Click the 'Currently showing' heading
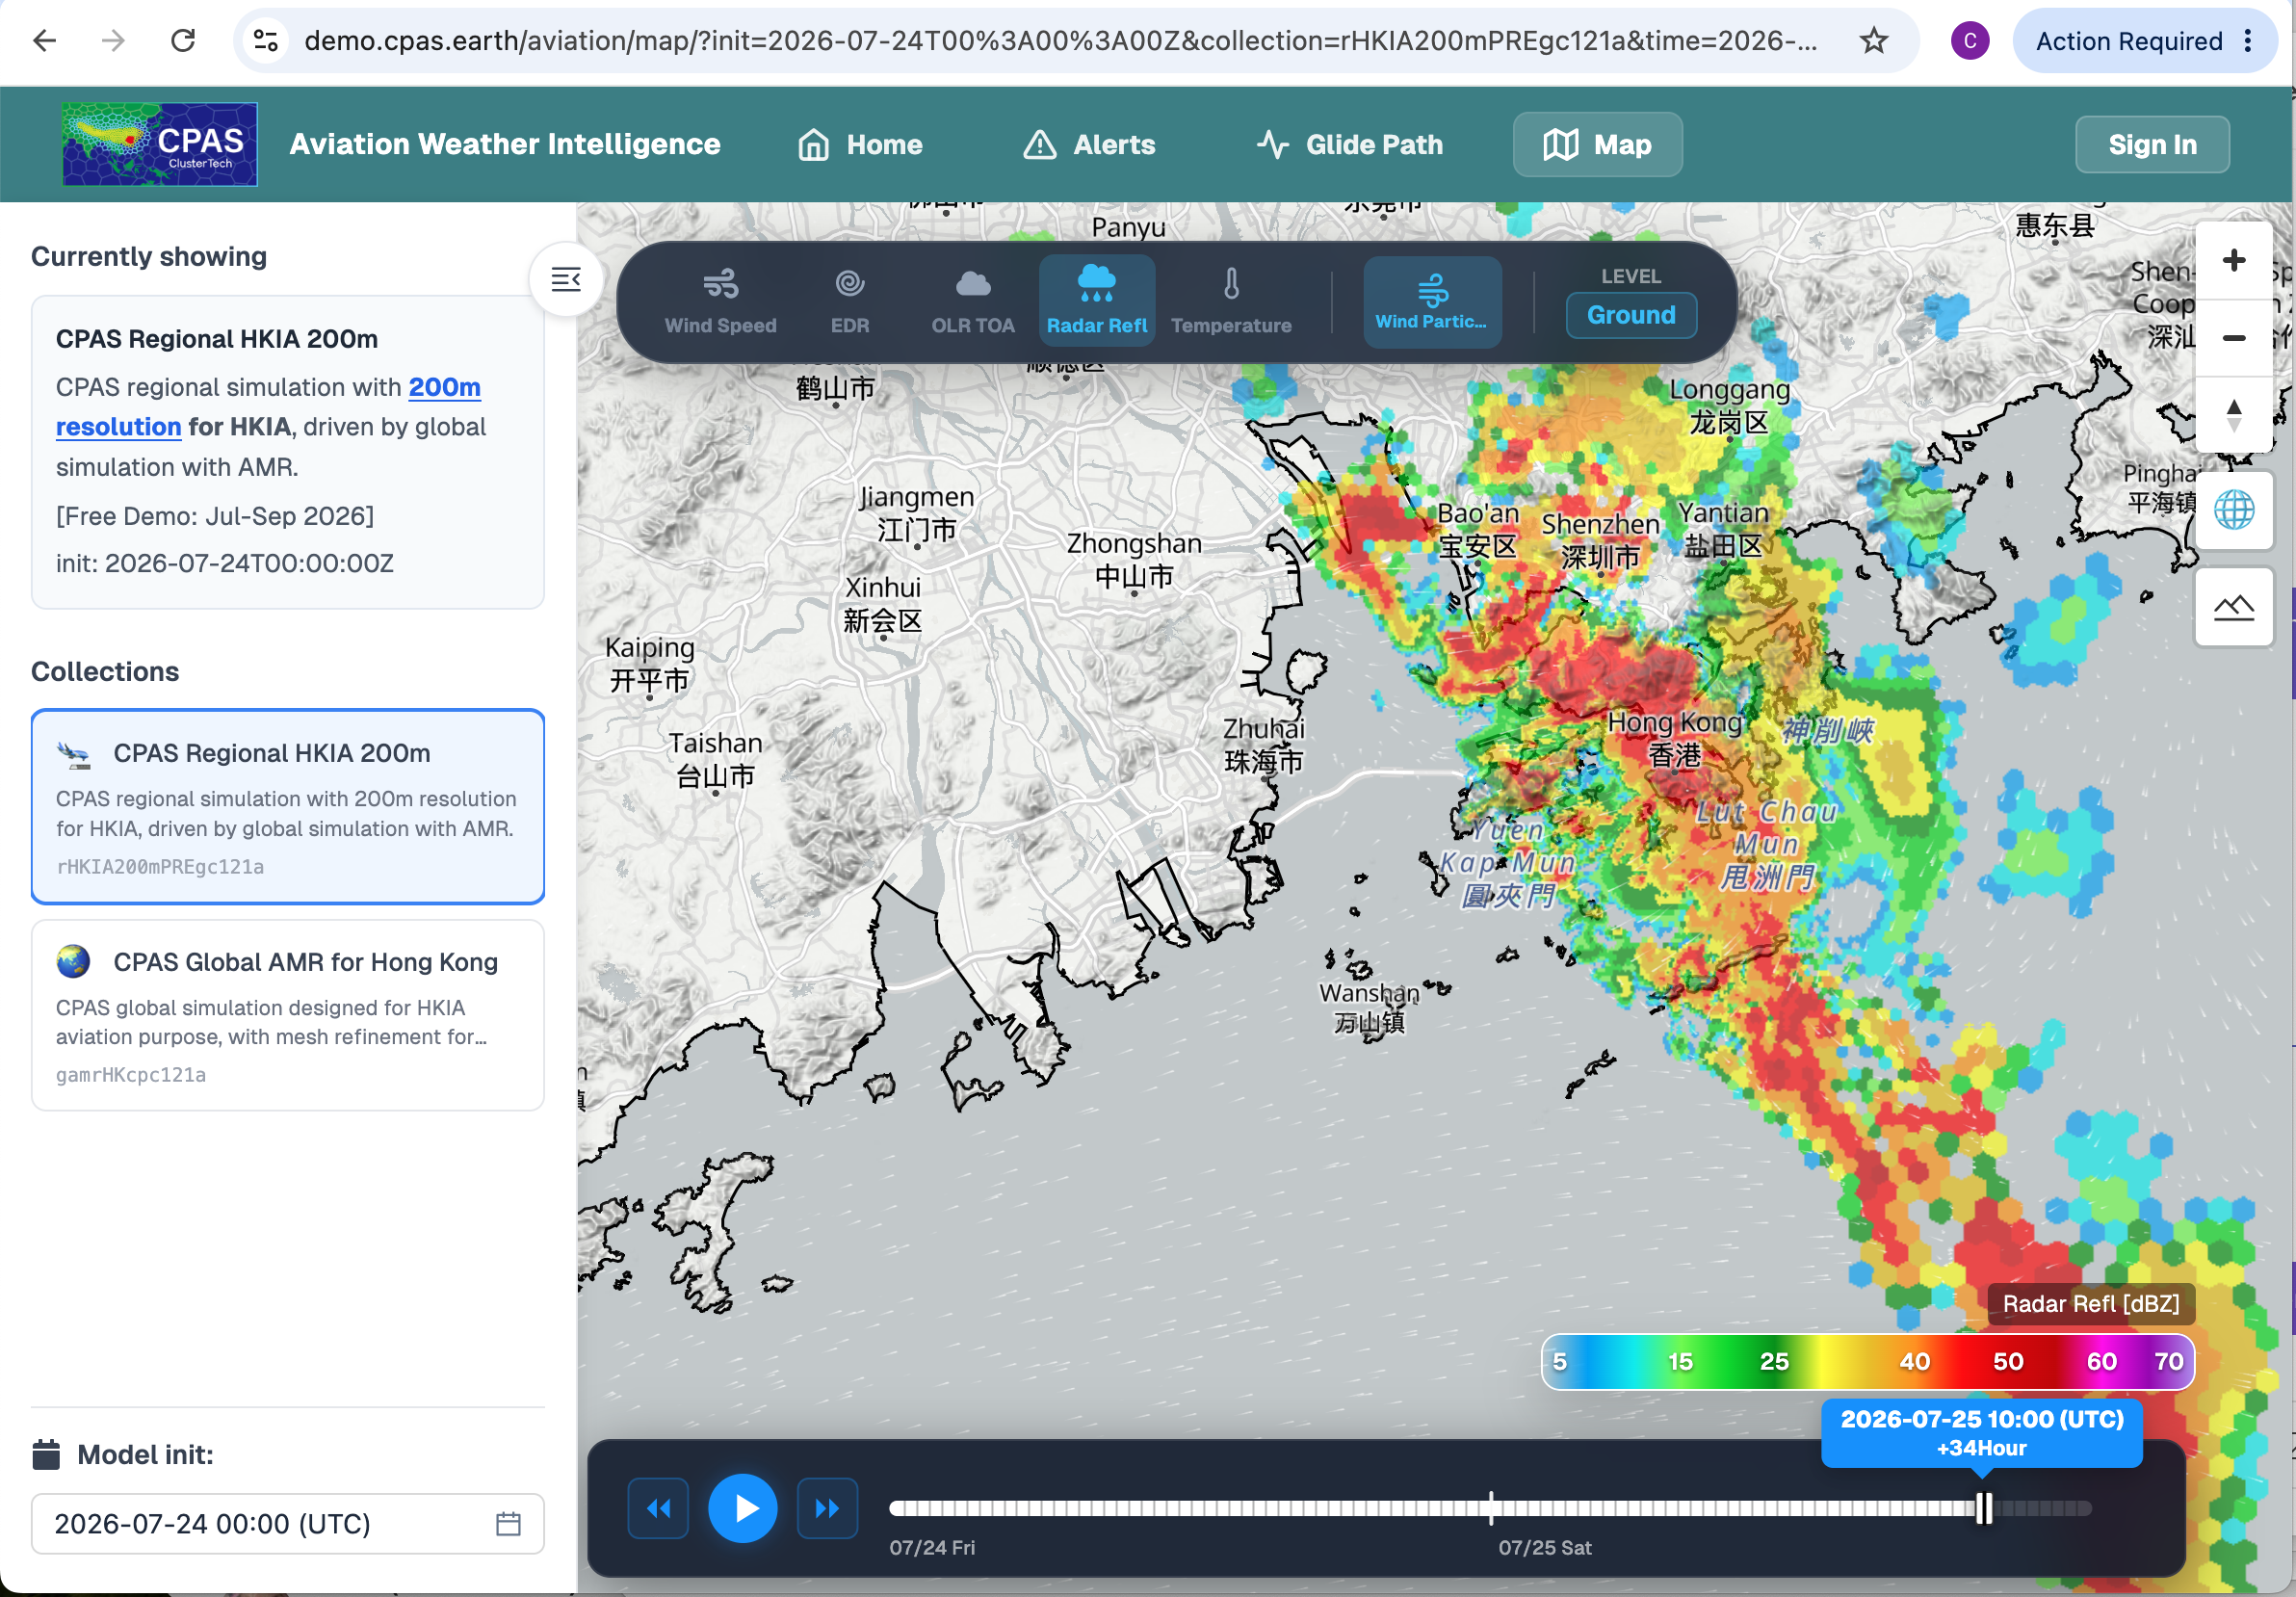The image size is (2296, 1597). 149,257
